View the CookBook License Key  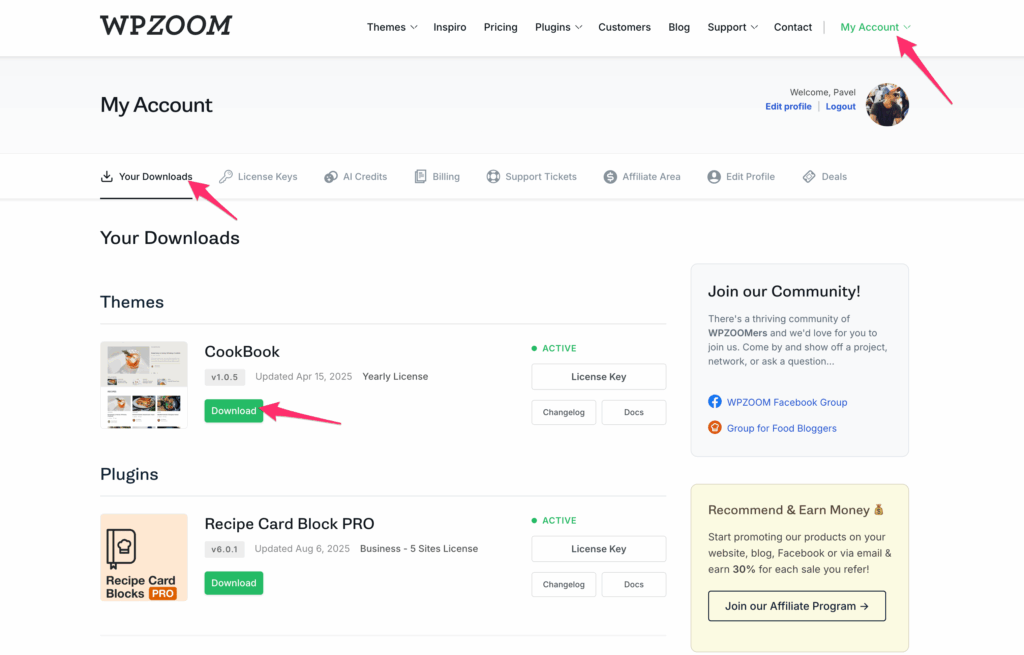598,377
